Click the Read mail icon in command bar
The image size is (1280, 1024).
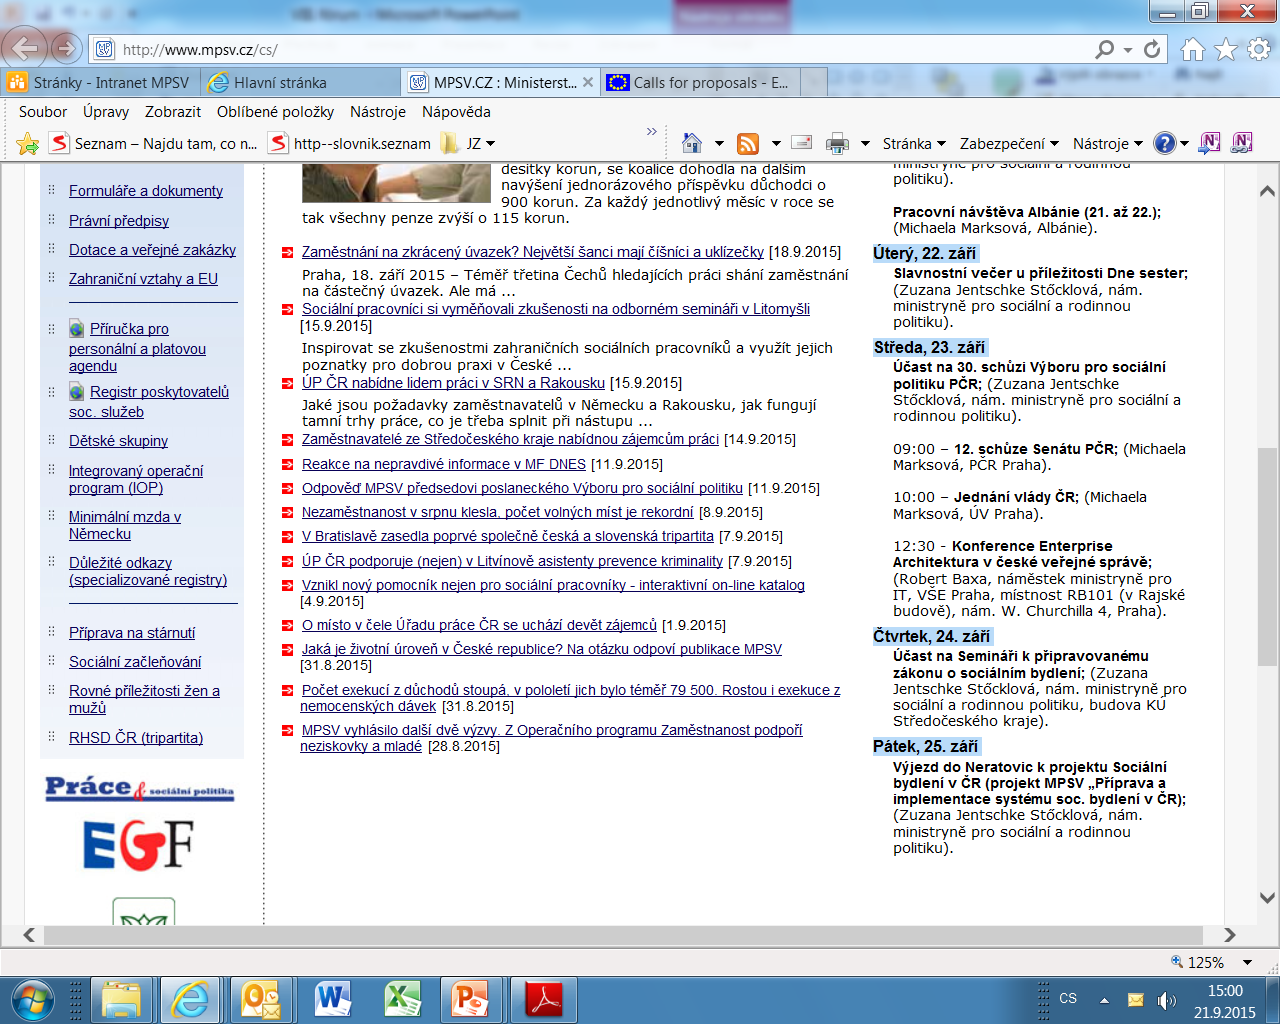(x=801, y=143)
